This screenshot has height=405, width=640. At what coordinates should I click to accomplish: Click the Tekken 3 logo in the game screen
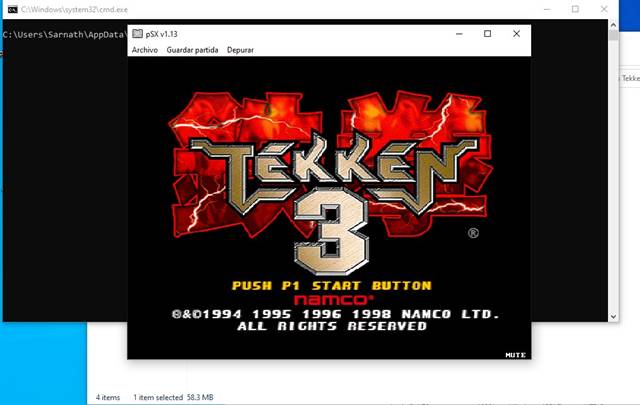click(331, 183)
